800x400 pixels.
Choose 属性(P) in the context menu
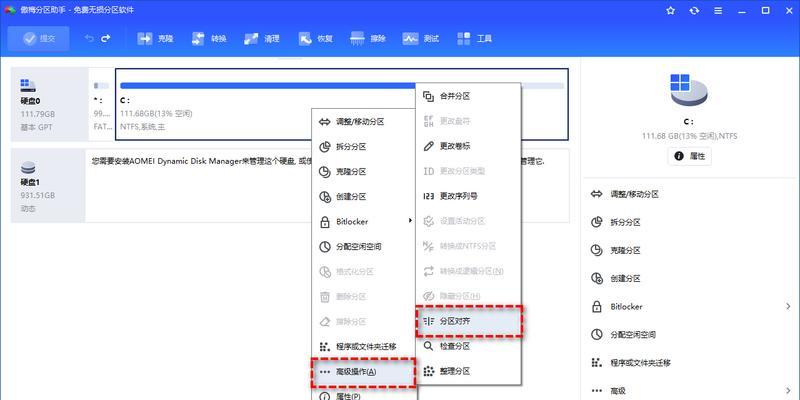[x=363, y=395]
